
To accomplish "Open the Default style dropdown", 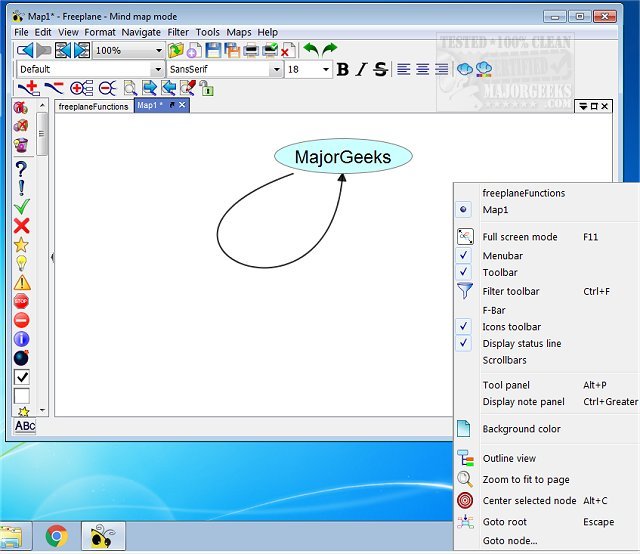I will [158, 69].
